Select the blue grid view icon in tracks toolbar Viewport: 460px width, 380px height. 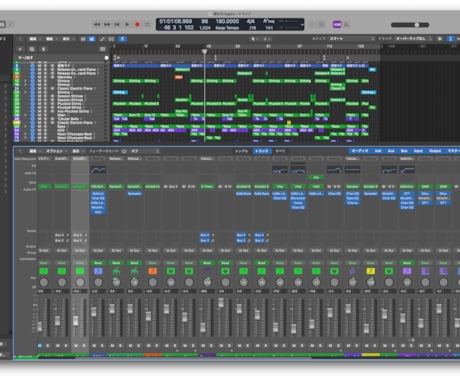coord(91,39)
